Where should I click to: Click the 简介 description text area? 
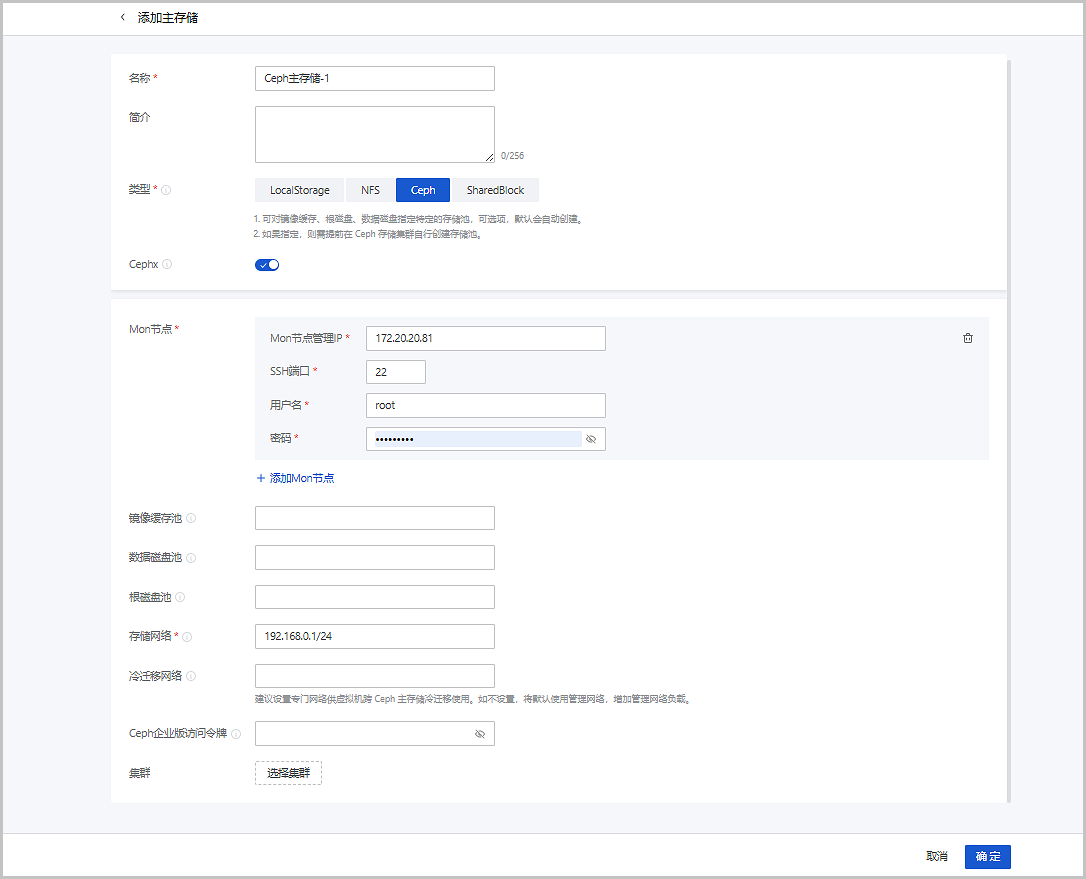374,134
